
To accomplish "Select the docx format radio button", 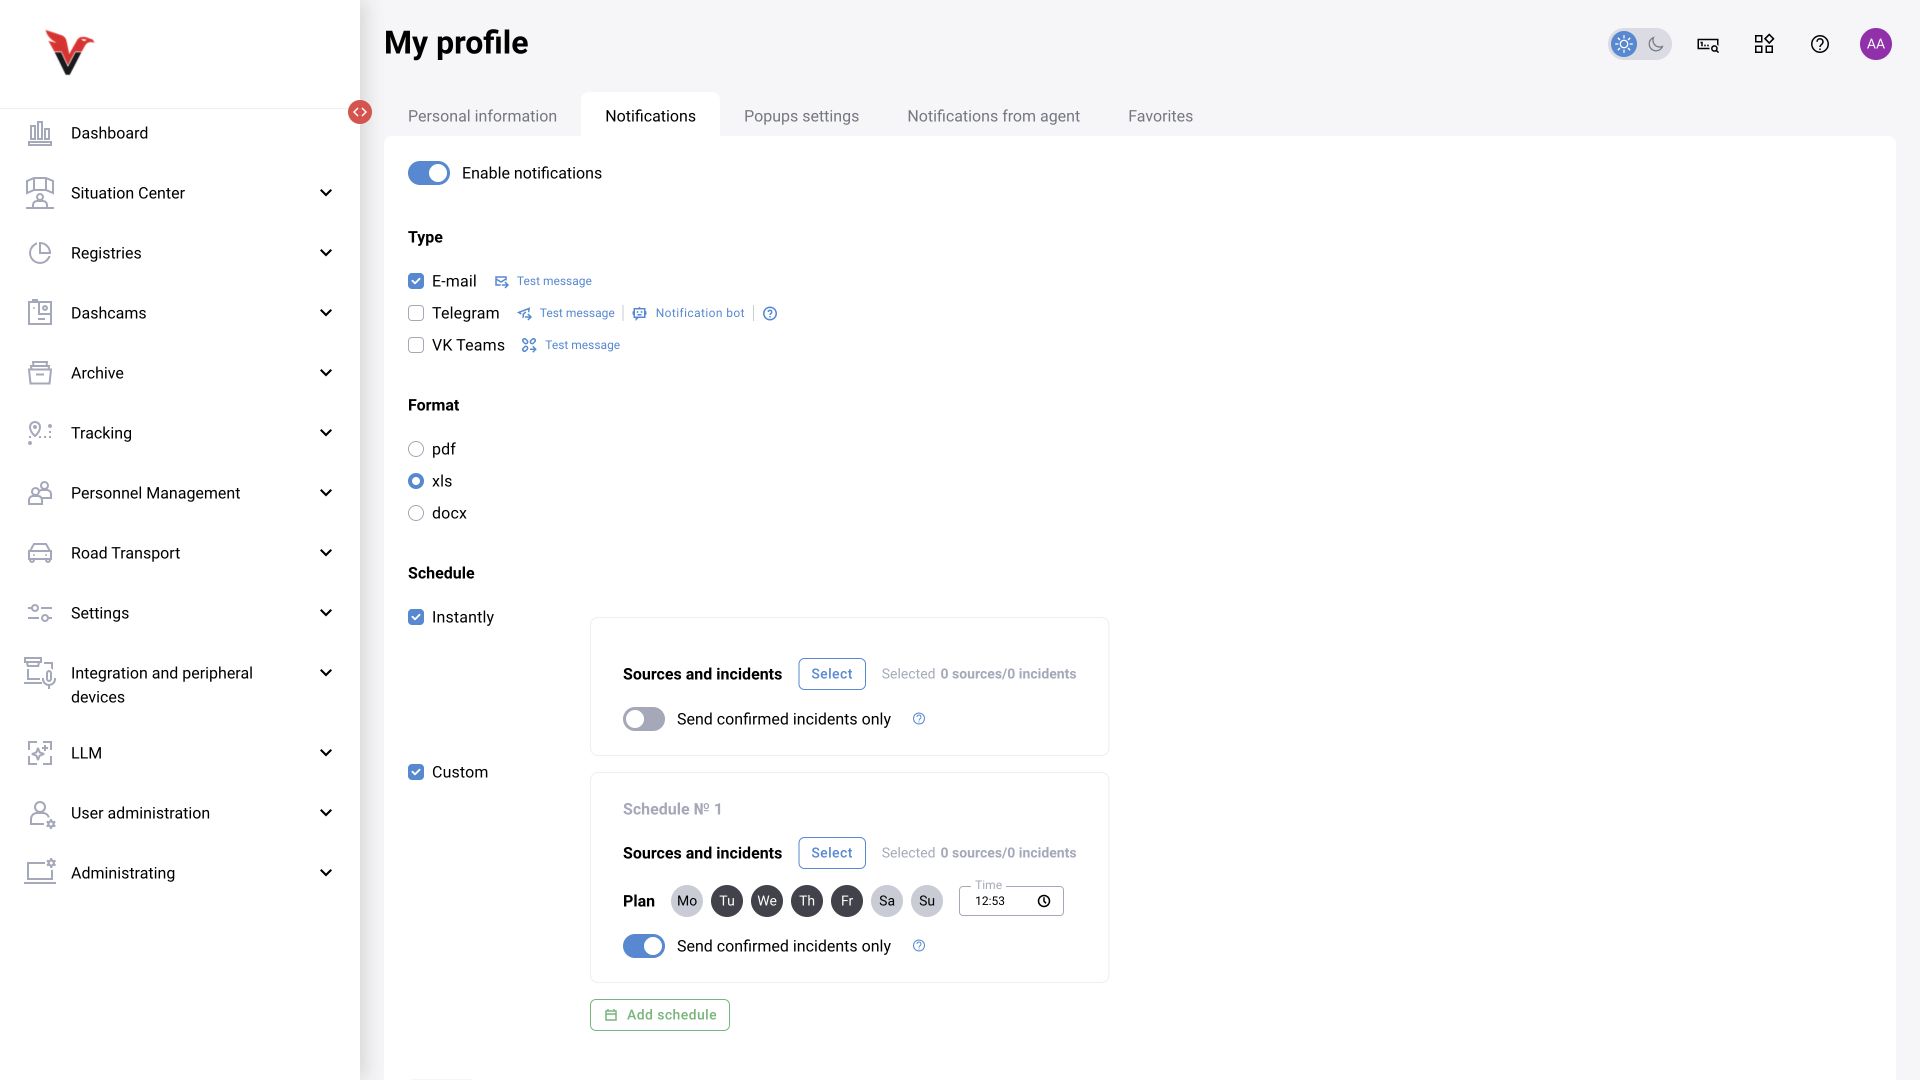I will pos(416,513).
